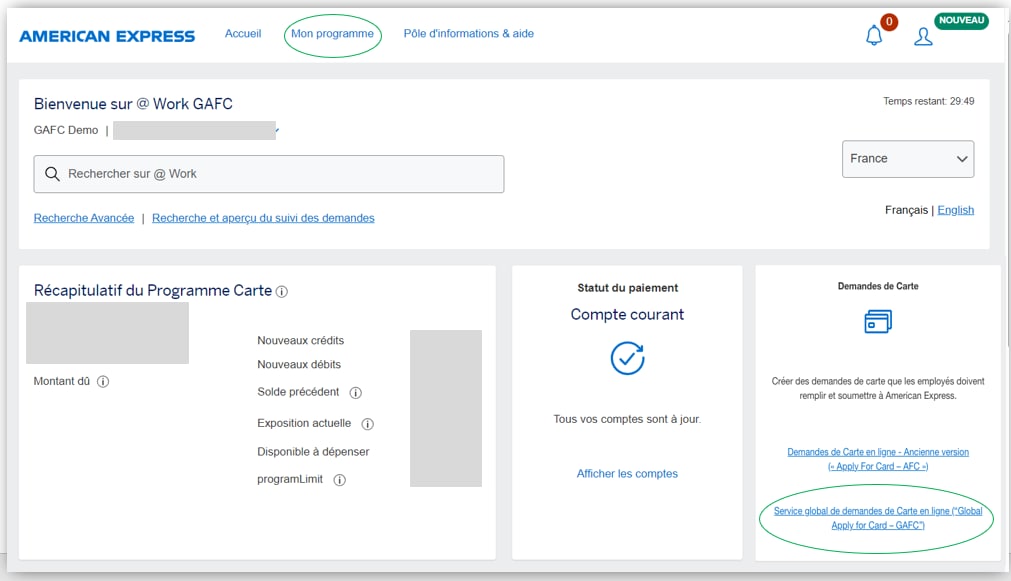Open the France country dropdown
This screenshot has width=1011, height=581.
click(x=907, y=159)
